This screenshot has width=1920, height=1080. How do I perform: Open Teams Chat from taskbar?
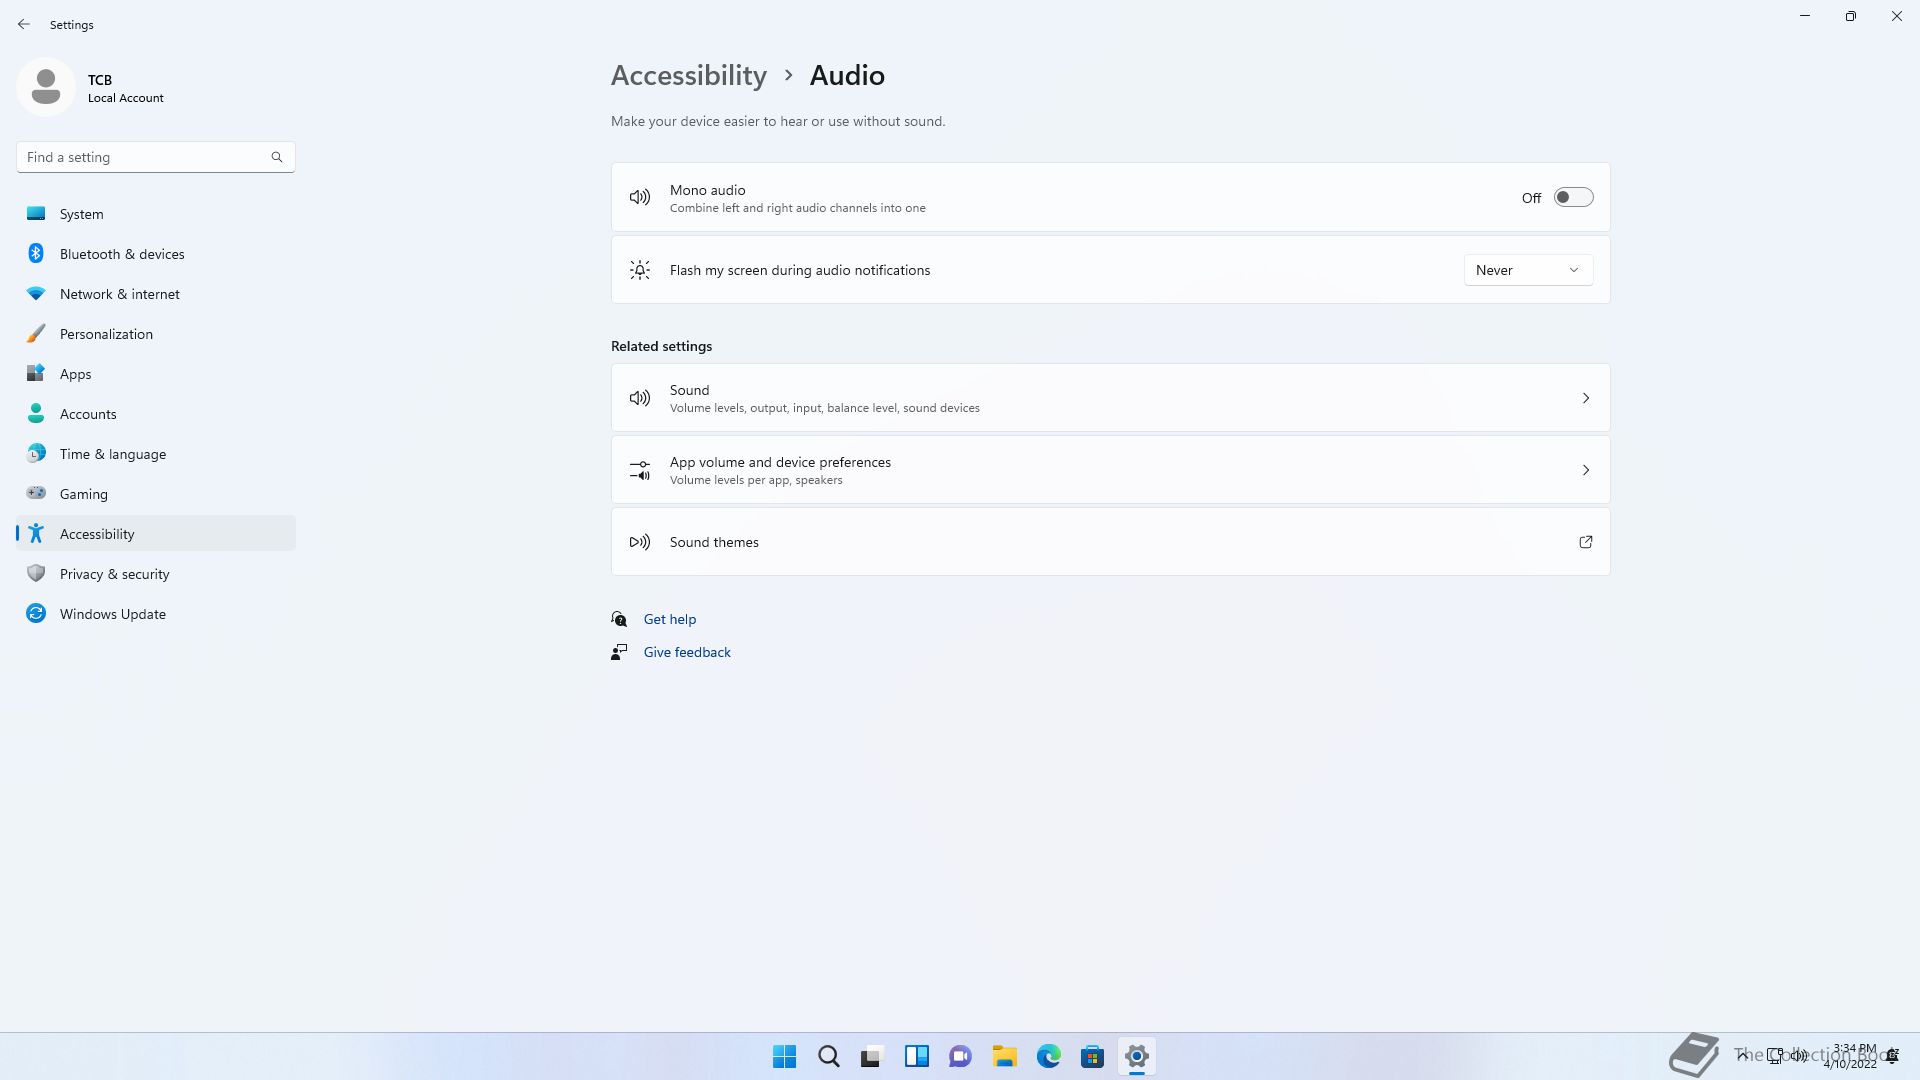(961, 1056)
